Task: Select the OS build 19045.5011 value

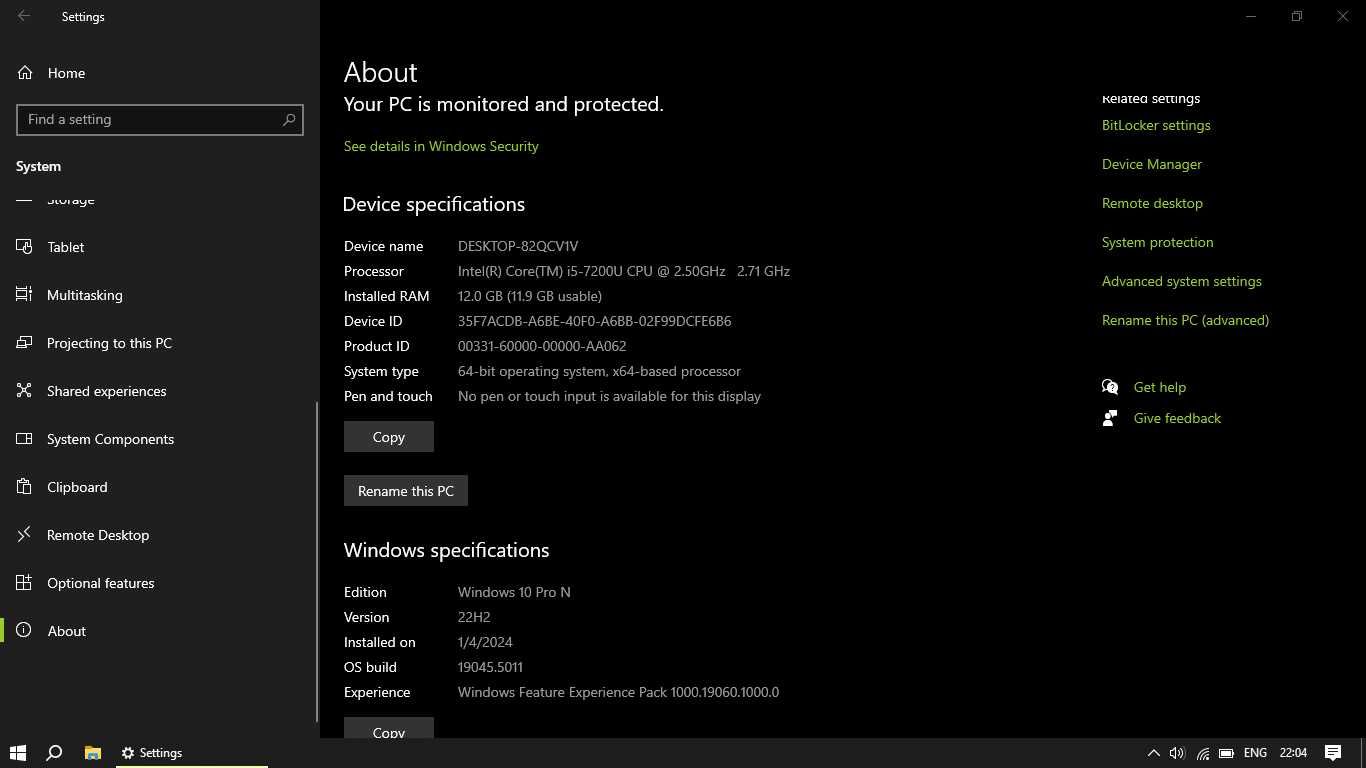Action: (x=490, y=667)
